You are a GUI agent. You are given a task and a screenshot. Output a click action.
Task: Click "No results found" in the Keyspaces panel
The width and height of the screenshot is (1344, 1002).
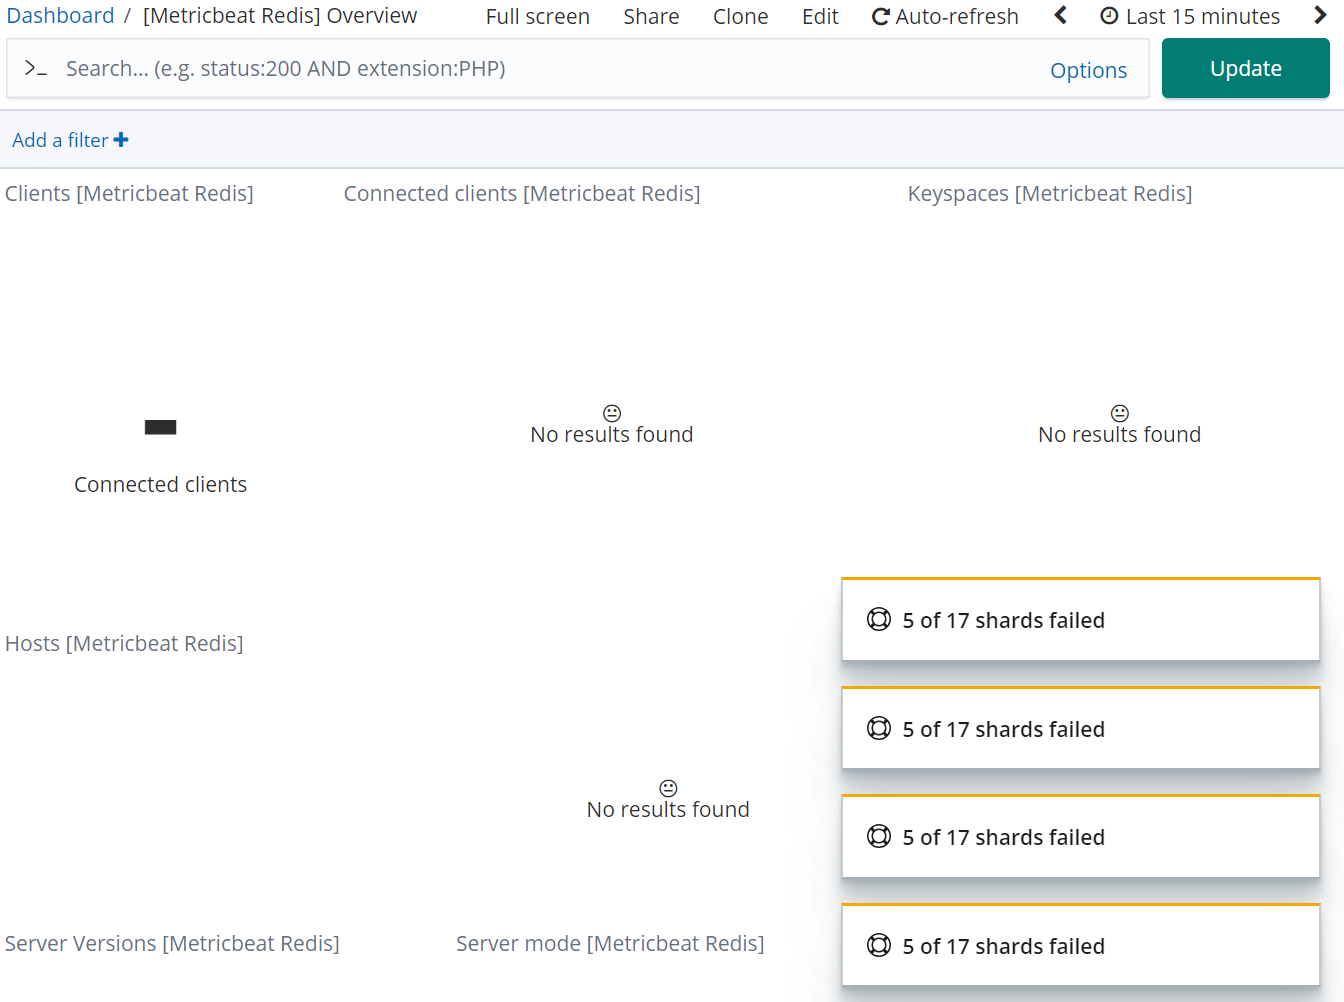point(1119,435)
